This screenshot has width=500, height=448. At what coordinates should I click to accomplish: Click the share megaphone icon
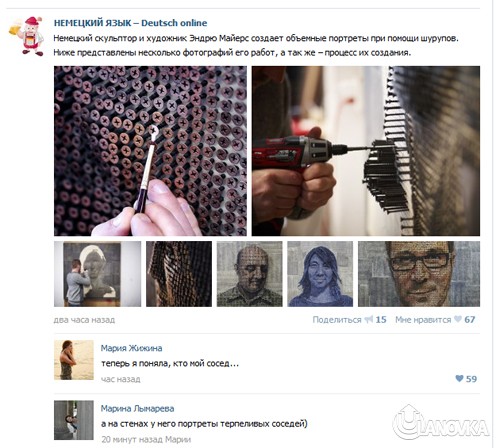coord(369,319)
